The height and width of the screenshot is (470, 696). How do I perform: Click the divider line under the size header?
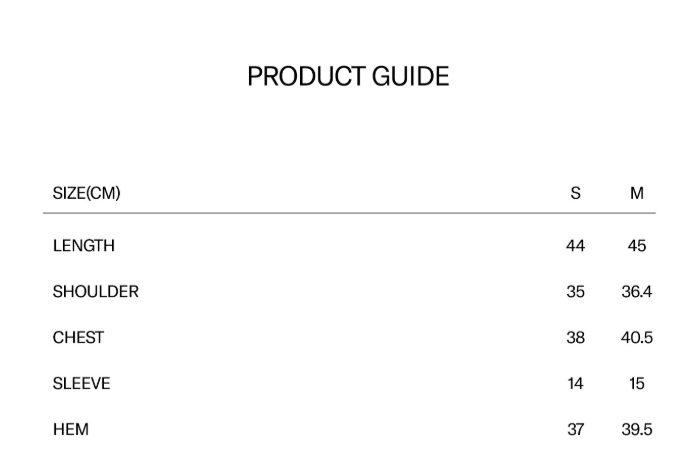pyautogui.click(x=348, y=213)
